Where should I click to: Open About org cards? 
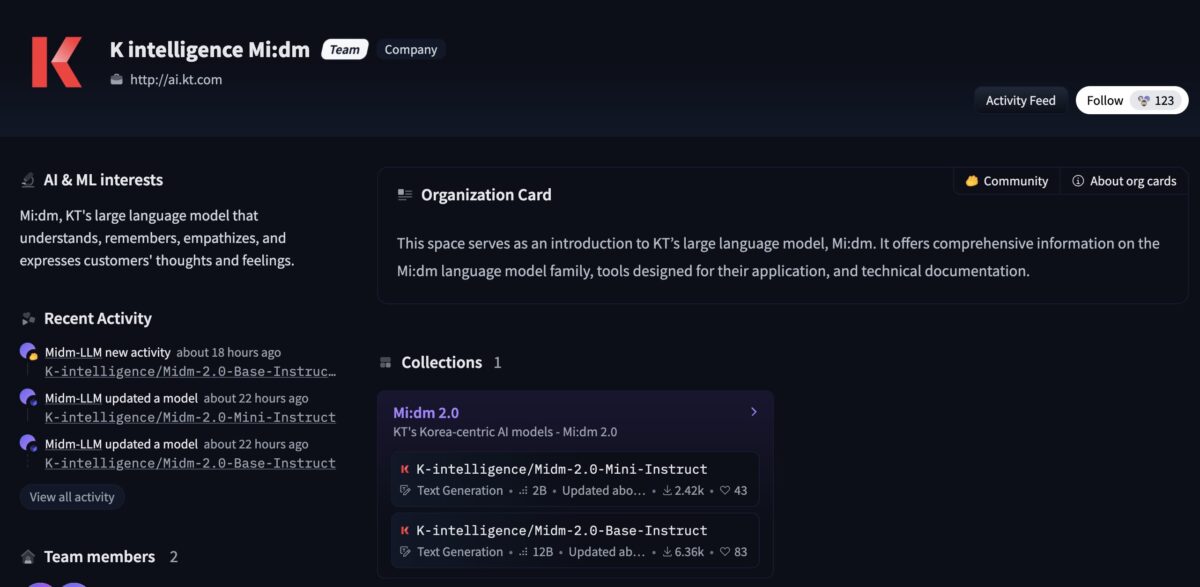coord(1124,181)
